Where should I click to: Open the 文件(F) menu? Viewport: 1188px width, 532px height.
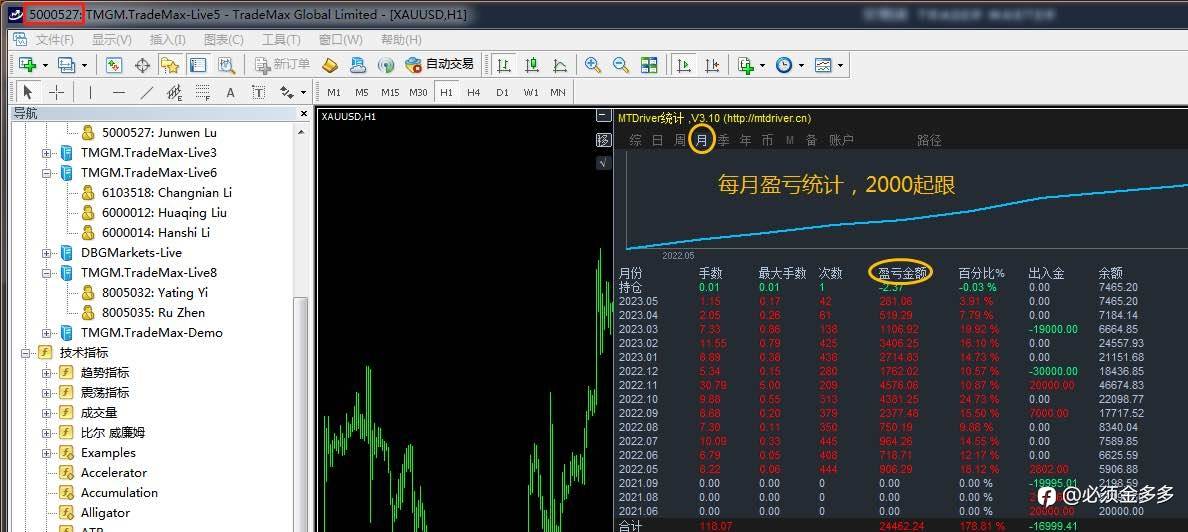[x=55, y=39]
